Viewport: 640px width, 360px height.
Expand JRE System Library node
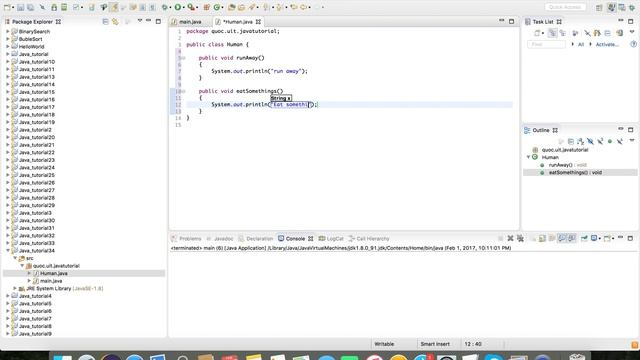pos(15,289)
